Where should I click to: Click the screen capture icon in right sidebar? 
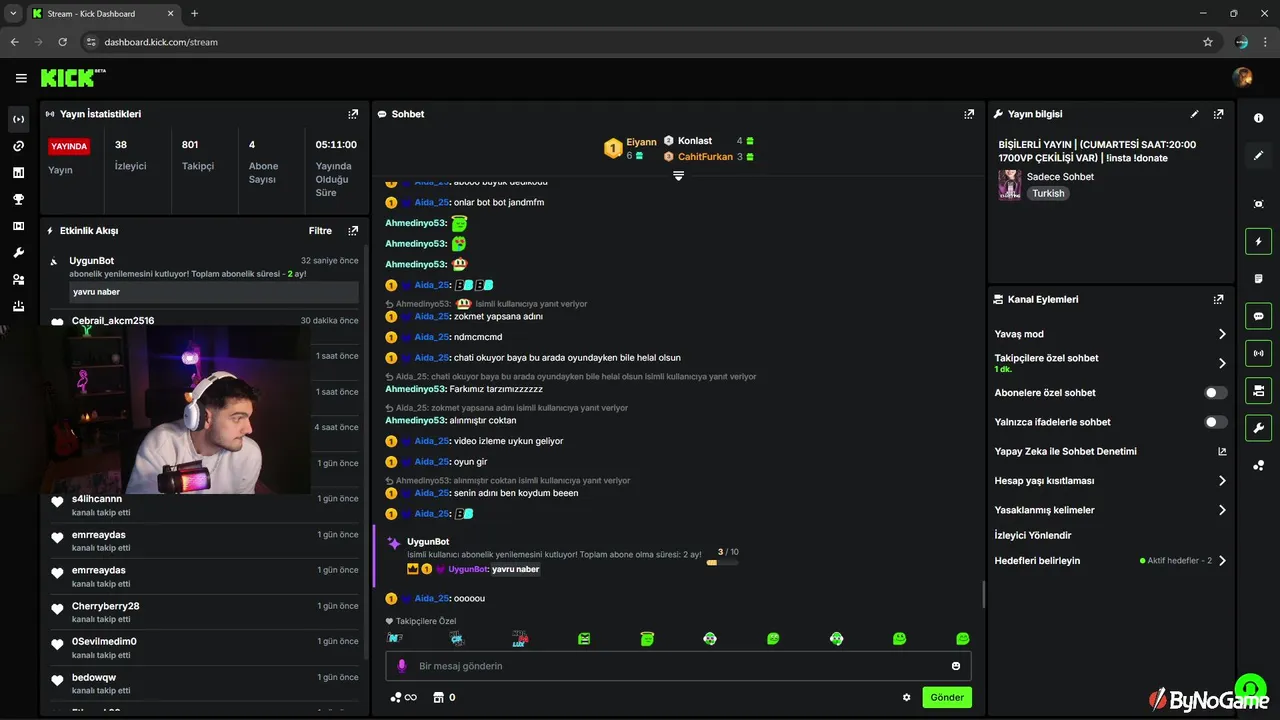coord(1258,204)
